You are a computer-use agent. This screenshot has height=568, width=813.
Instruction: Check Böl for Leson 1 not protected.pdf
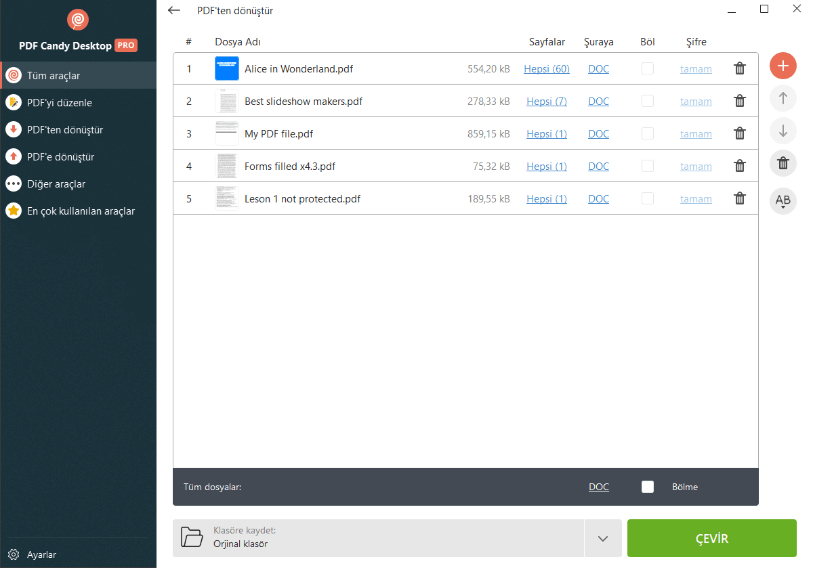pos(648,198)
